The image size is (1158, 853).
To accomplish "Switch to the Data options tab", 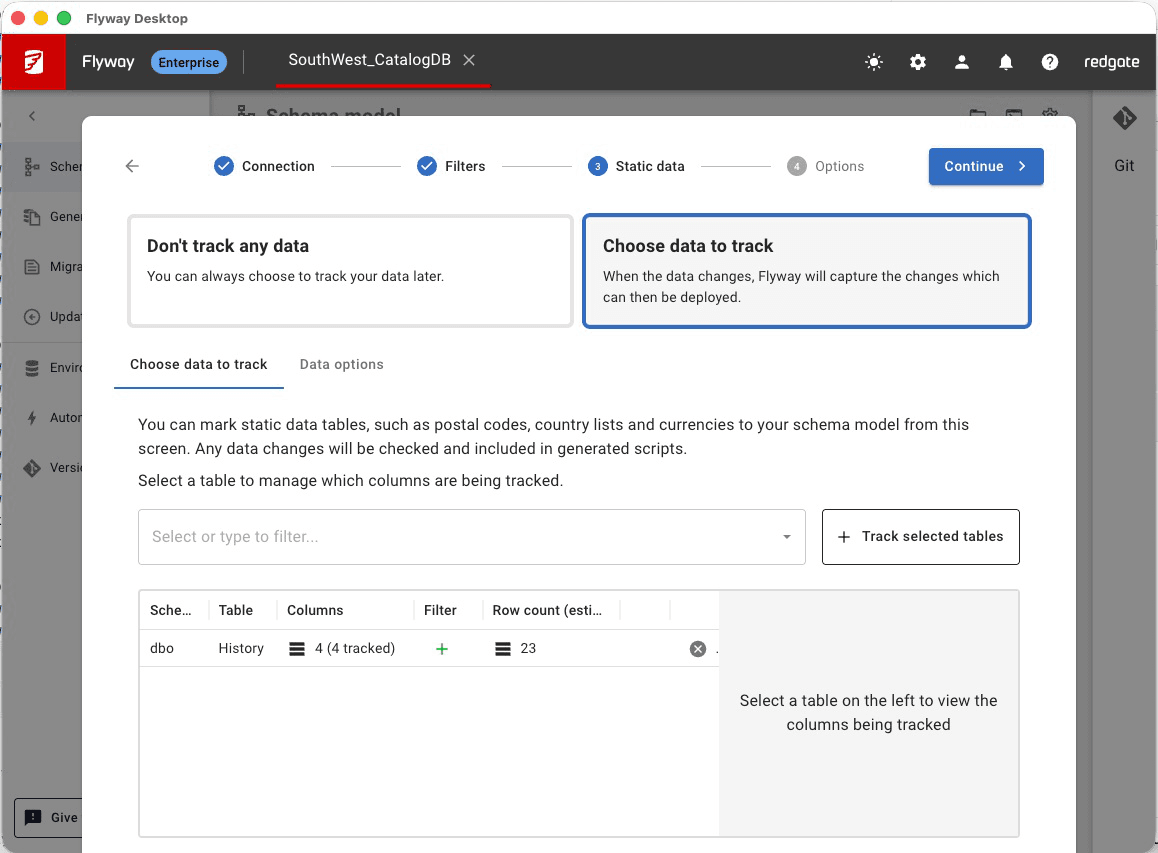I will point(342,365).
